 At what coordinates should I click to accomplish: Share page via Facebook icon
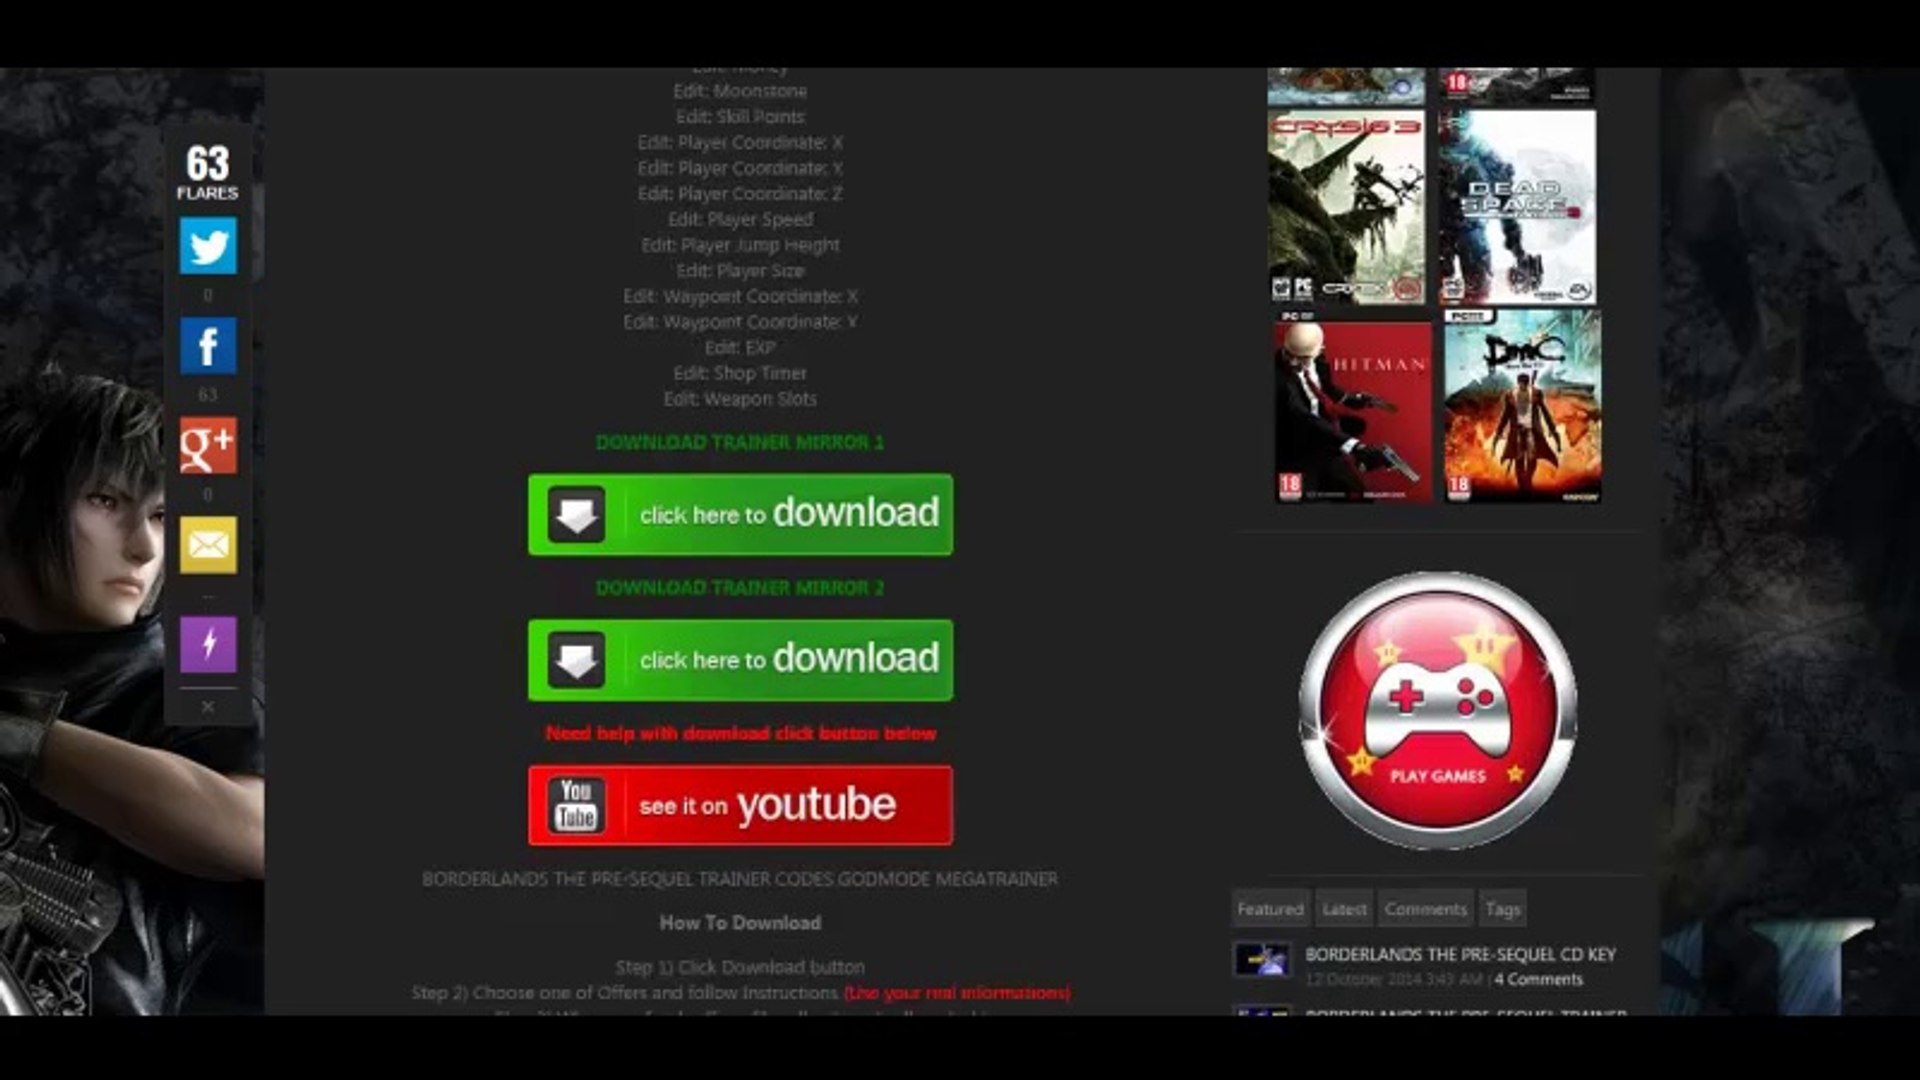tap(208, 346)
